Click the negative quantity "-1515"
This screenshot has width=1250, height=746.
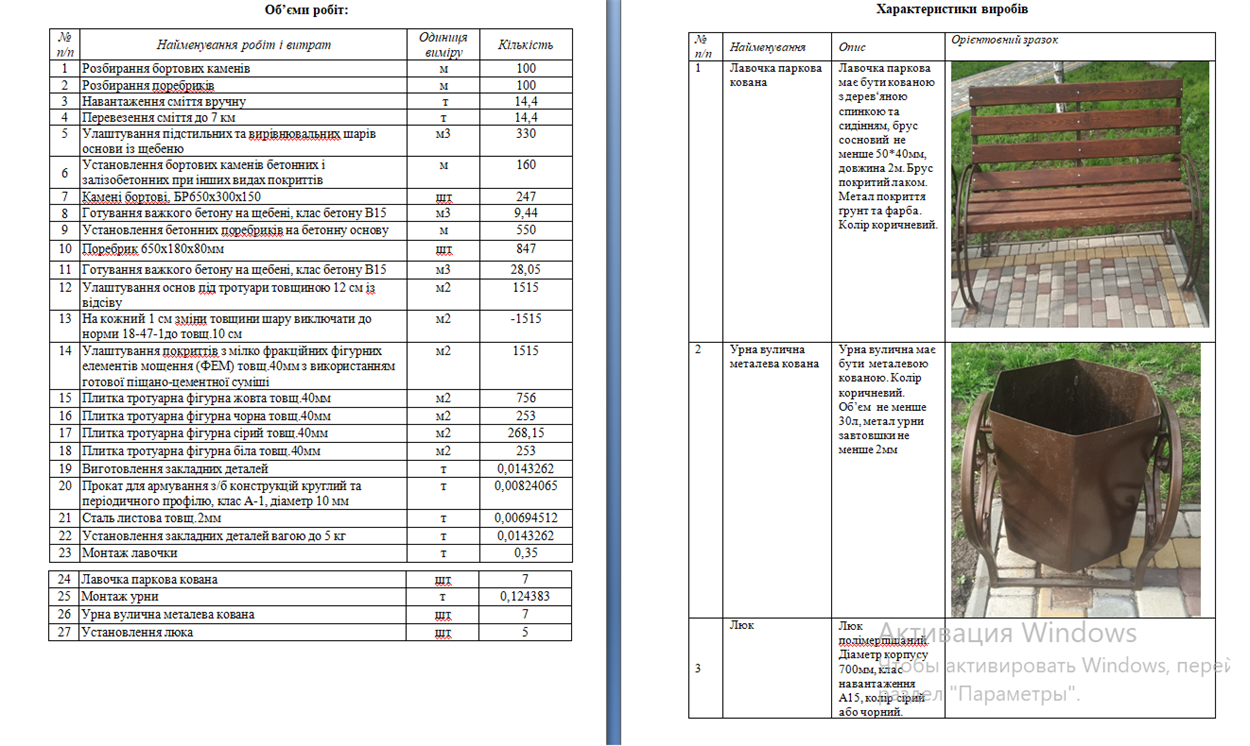[x=526, y=318]
